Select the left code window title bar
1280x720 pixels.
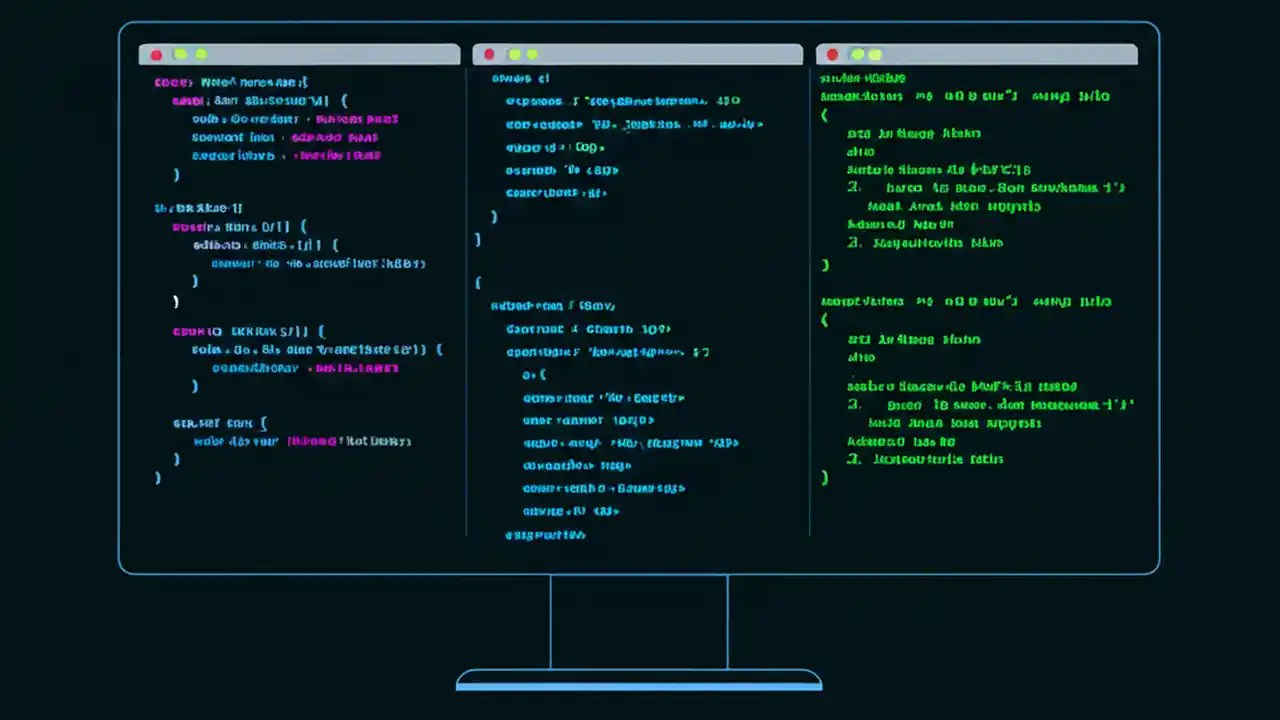coord(298,54)
